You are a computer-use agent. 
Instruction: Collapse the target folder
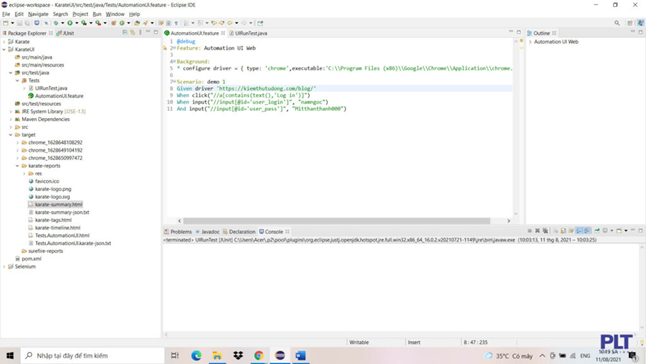[11, 135]
